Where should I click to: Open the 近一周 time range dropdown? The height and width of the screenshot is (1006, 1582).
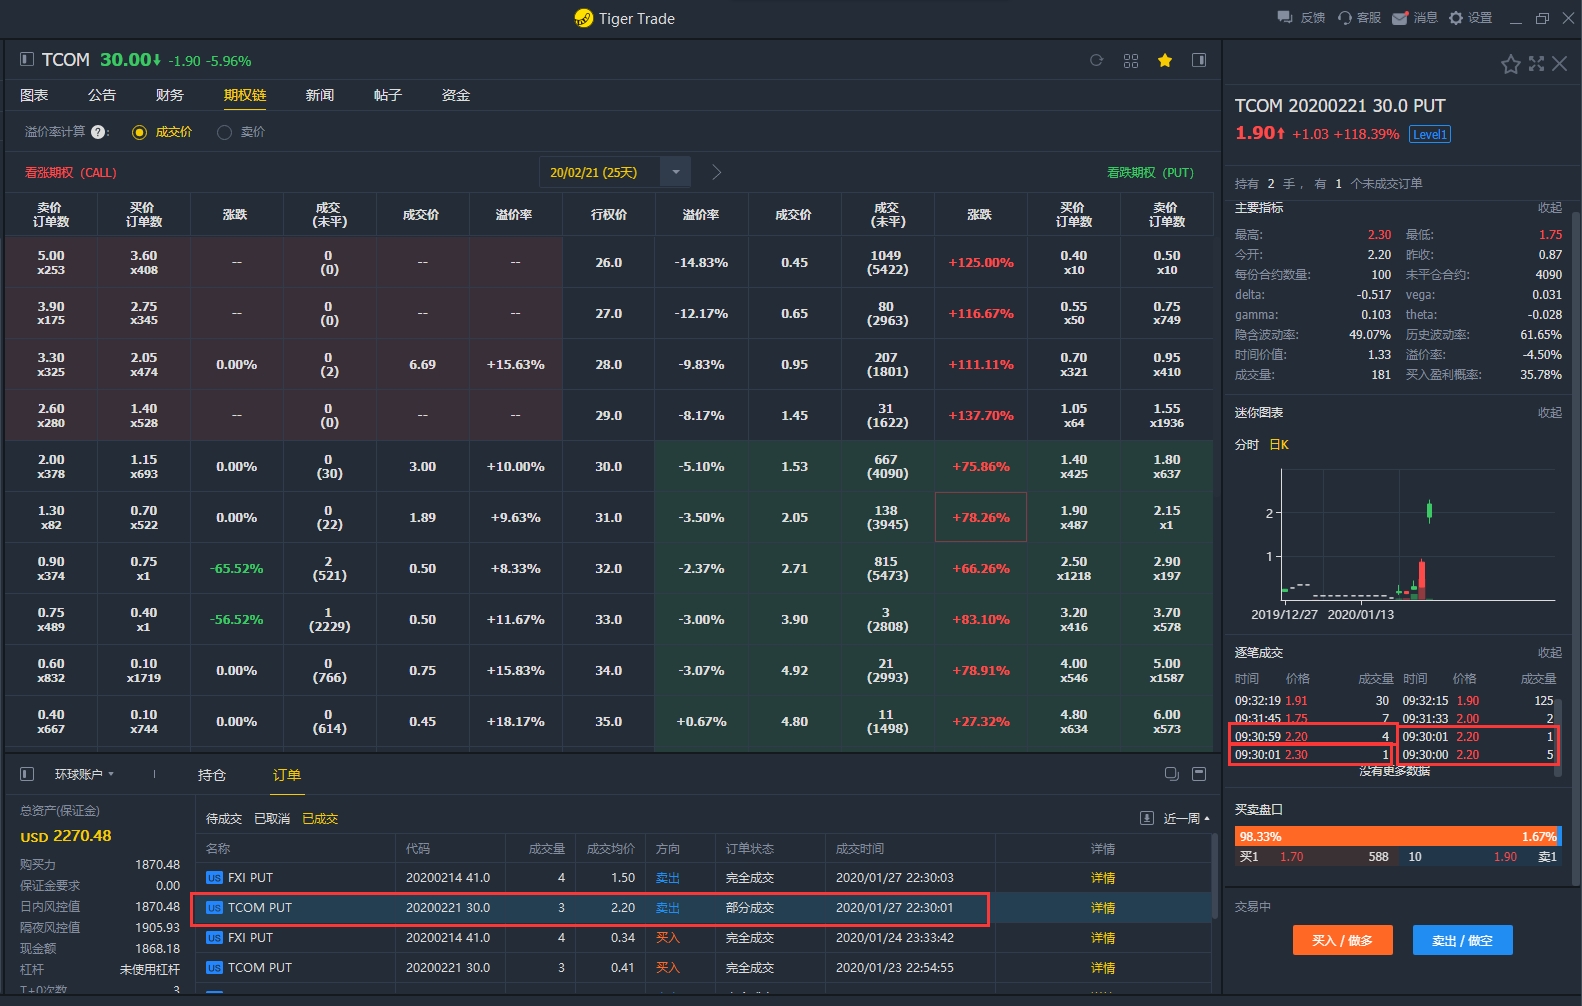click(1187, 818)
